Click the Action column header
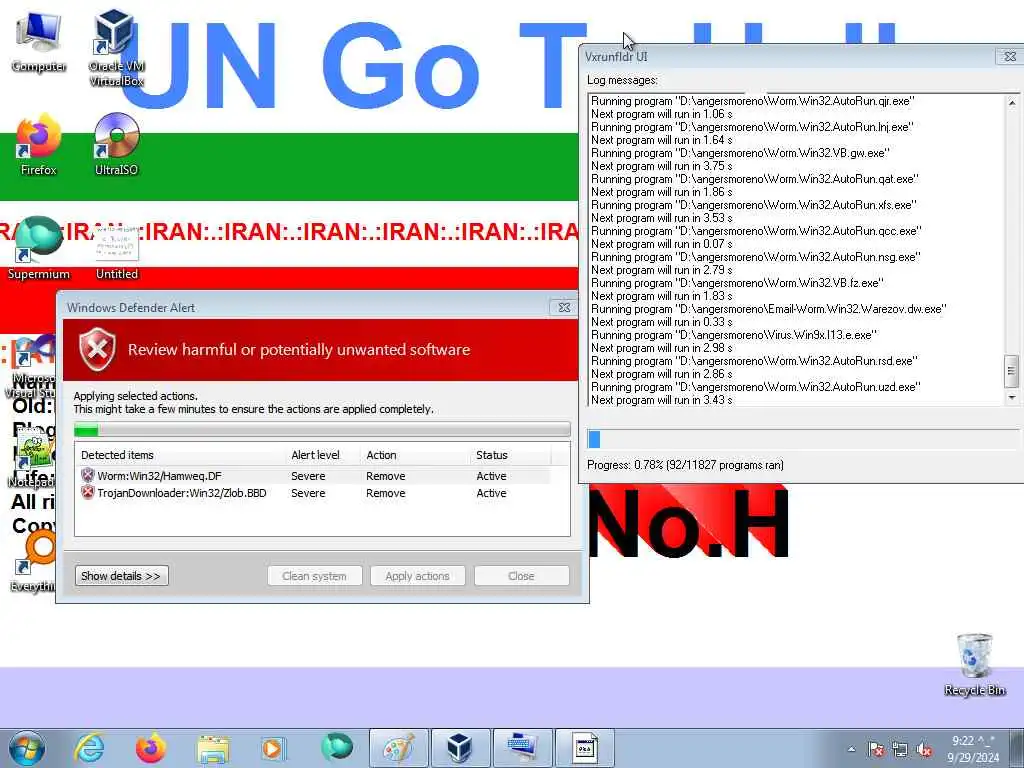The width and height of the screenshot is (1024, 768). (381, 455)
